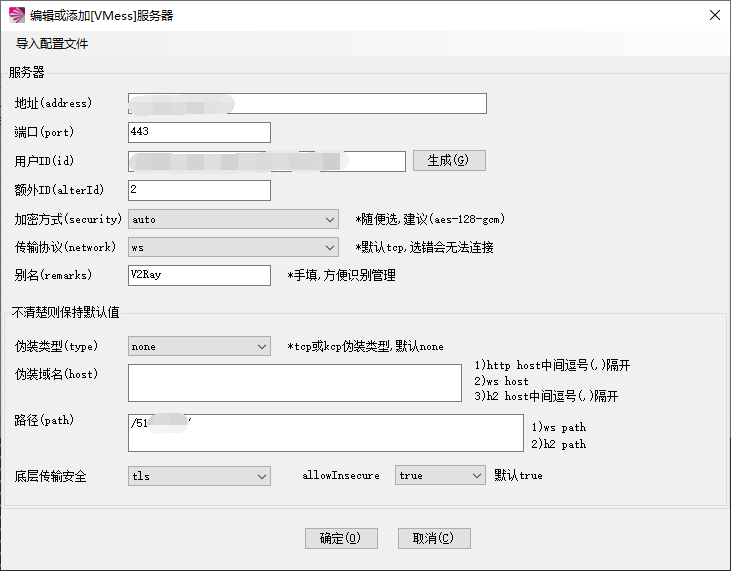Click the 服务器 group label
731x571 pixels.
(x=27, y=72)
